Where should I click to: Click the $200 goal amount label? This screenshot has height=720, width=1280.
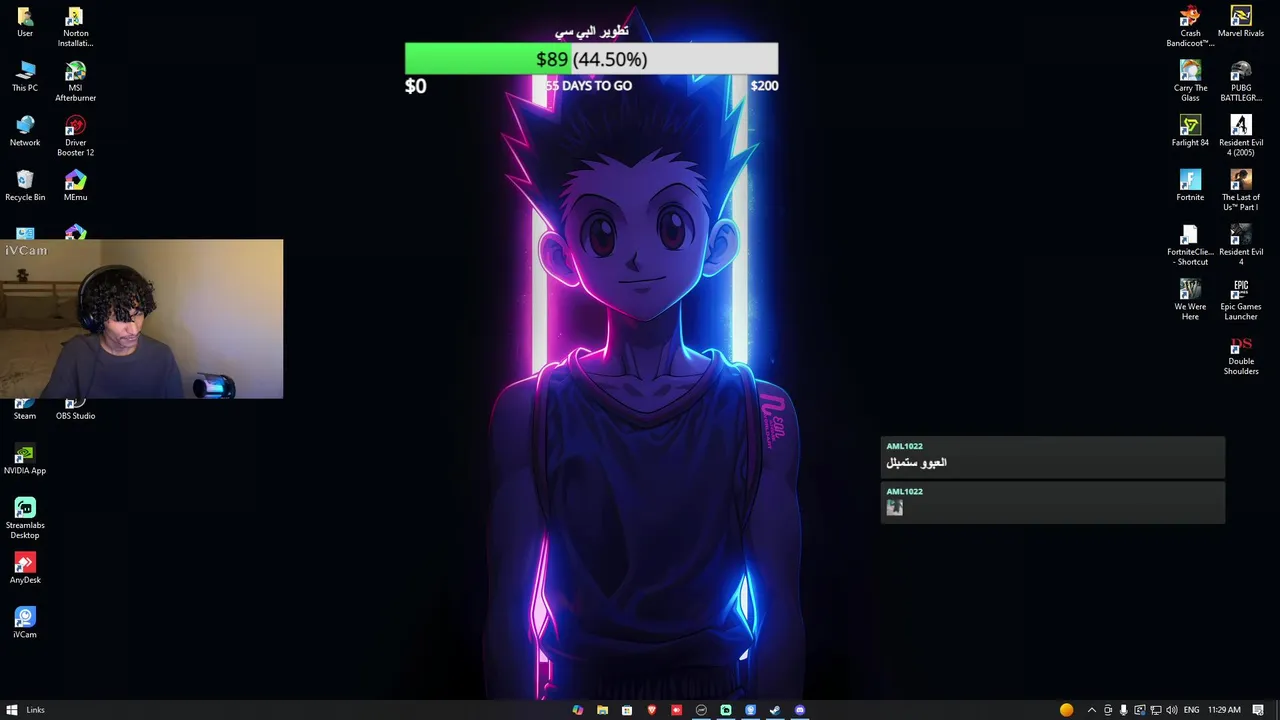tap(764, 86)
